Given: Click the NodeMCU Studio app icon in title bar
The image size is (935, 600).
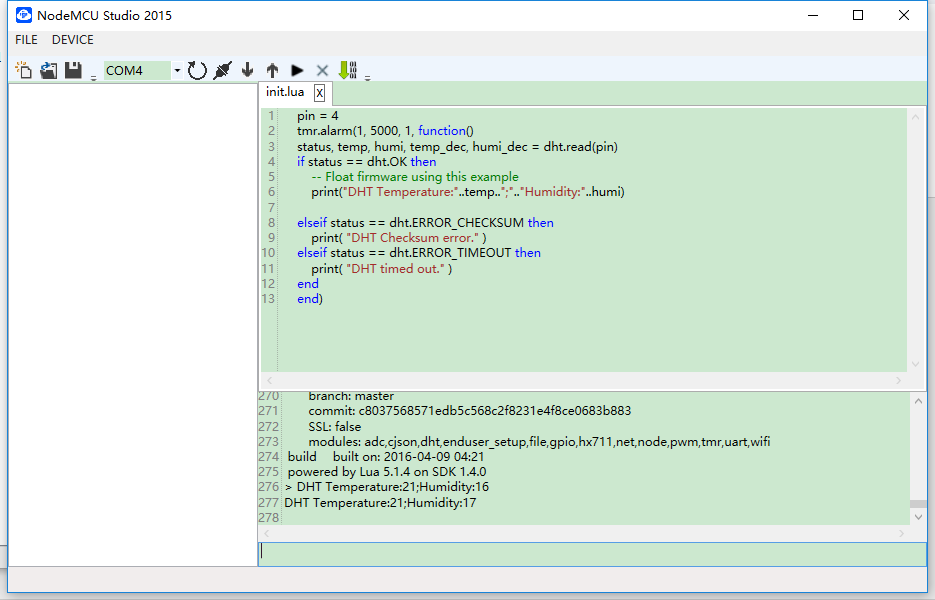Looking at the screenshot, I should coord(23,15).
